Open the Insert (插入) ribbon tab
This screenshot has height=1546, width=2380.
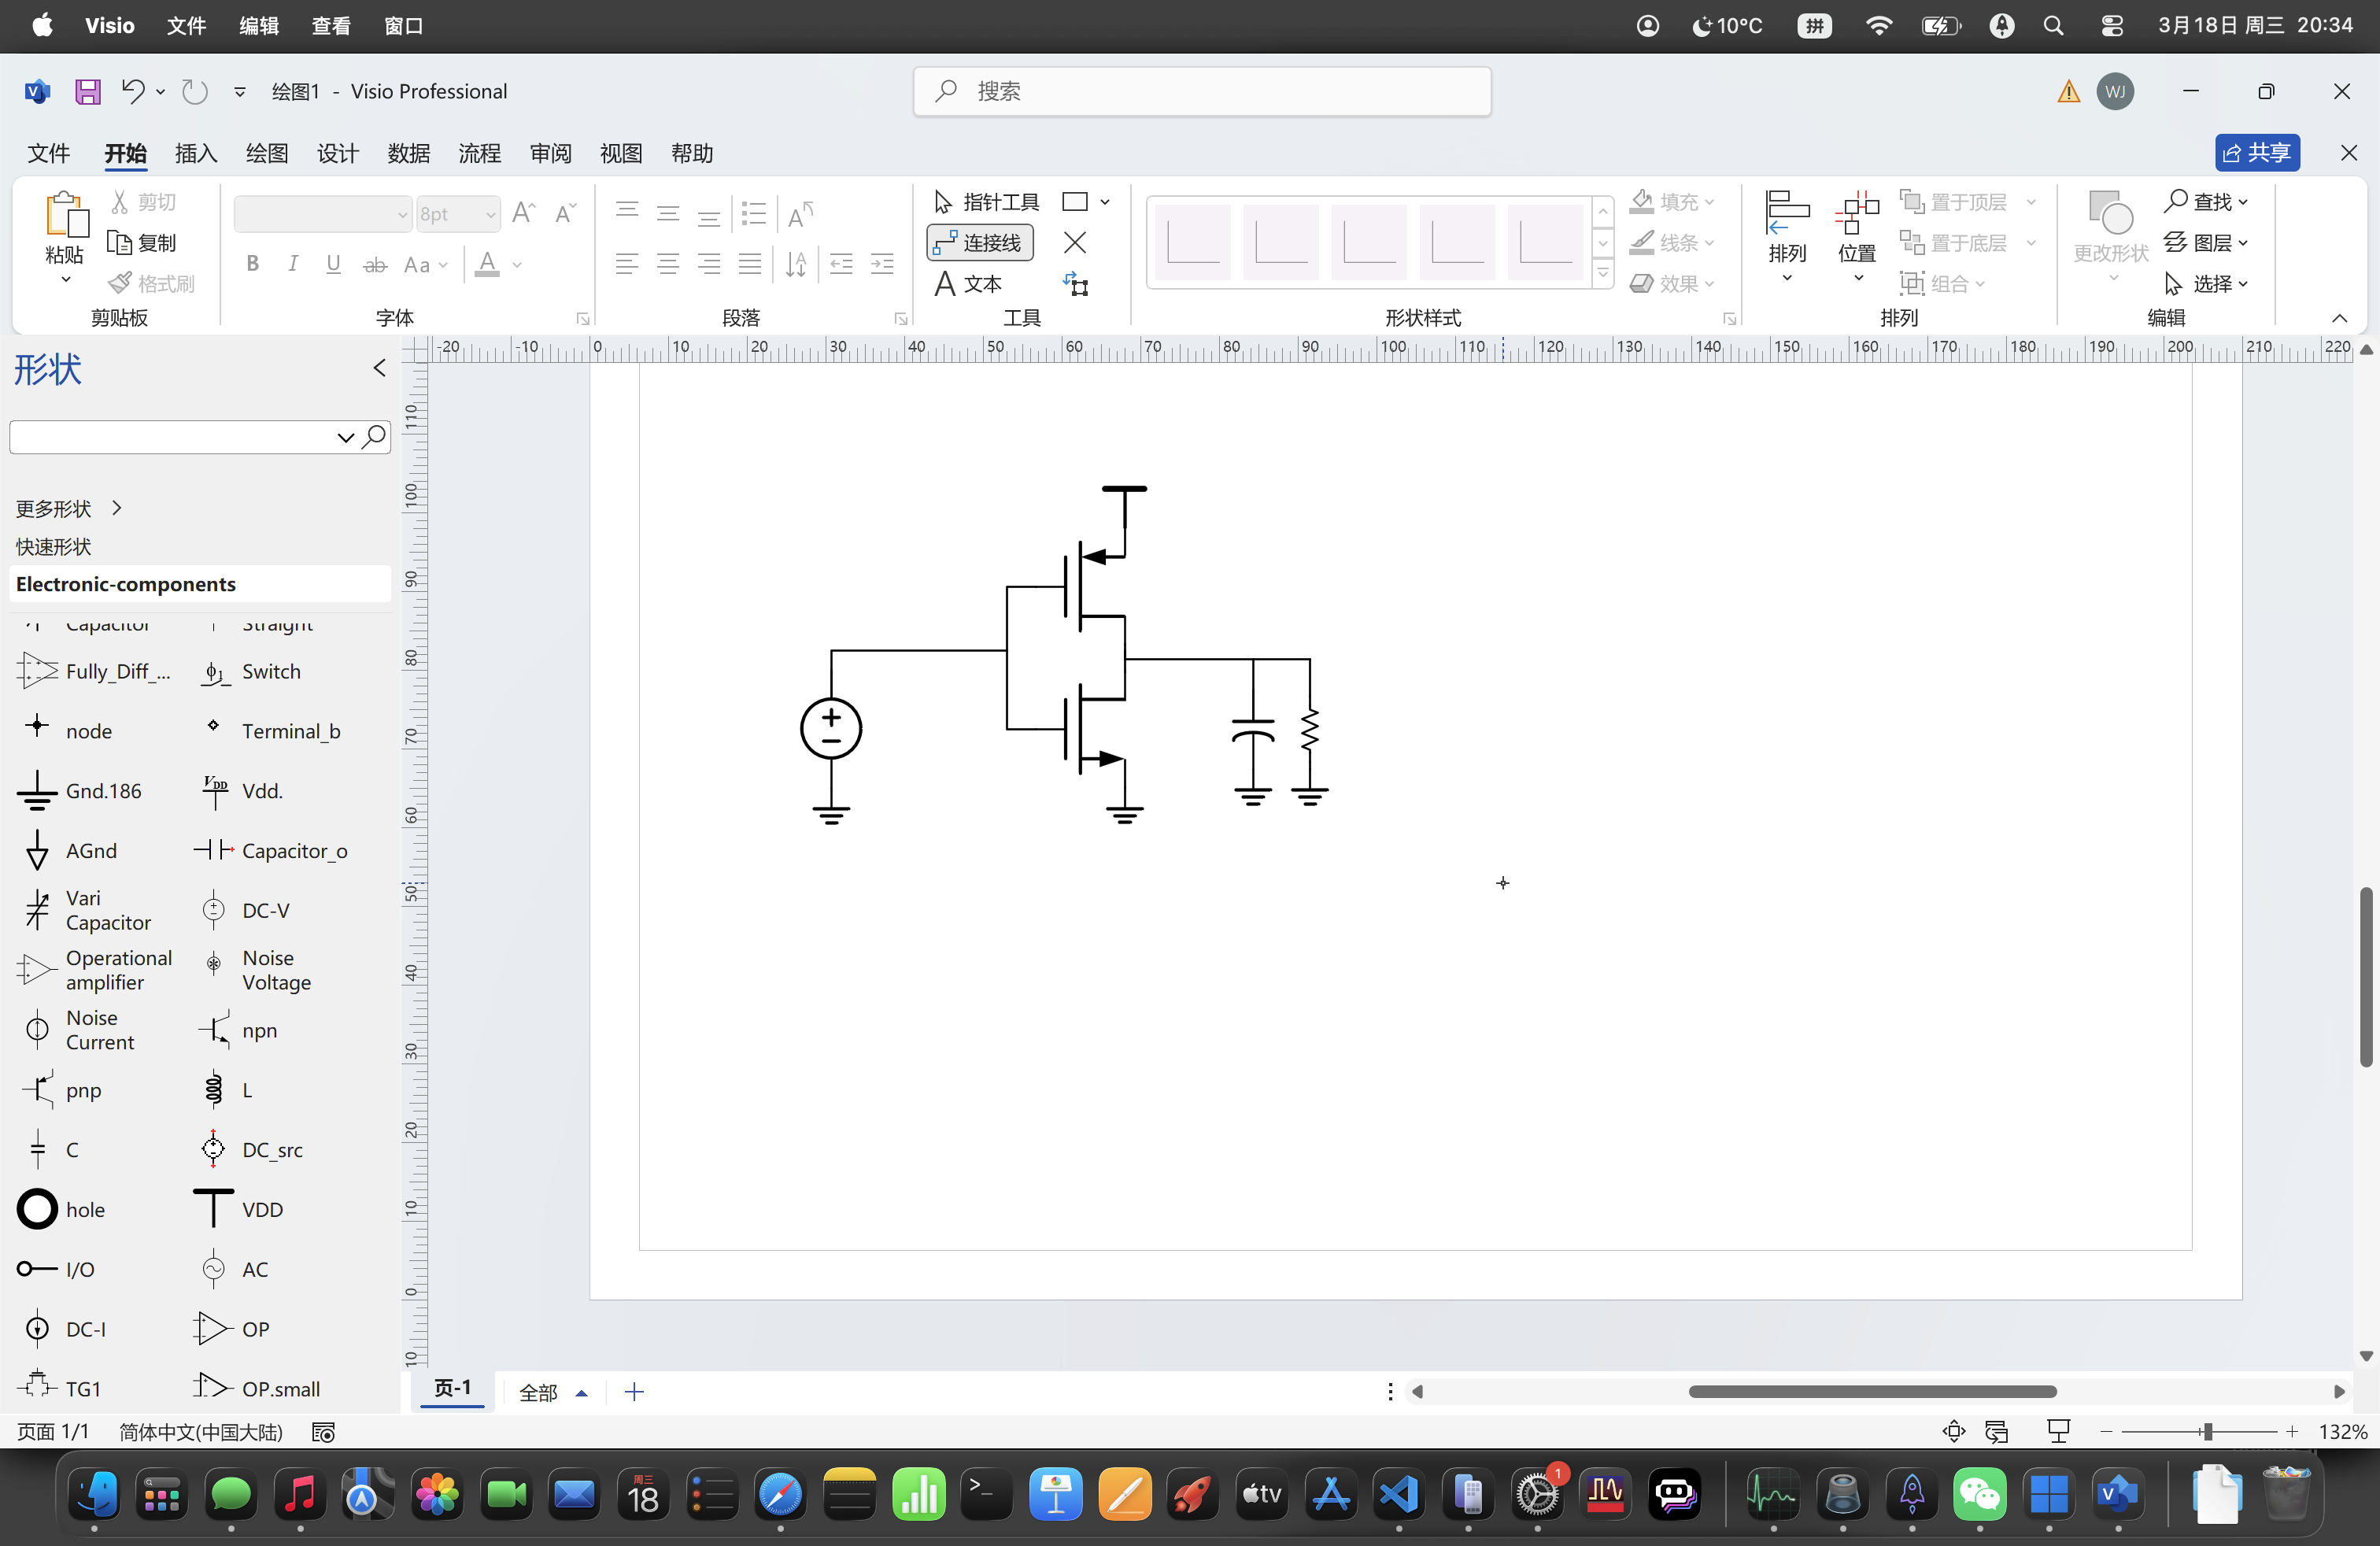[195, 153]
